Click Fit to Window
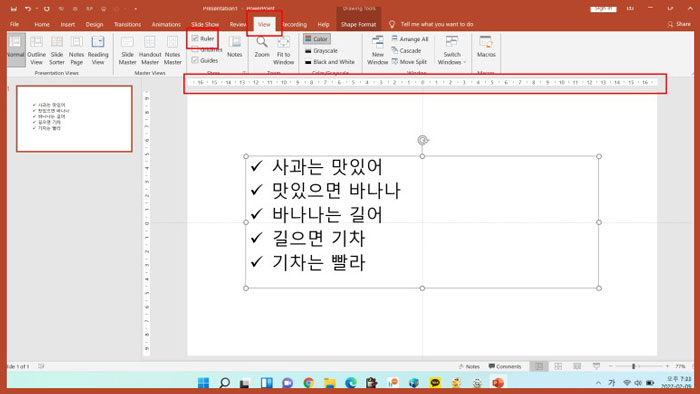Image resolution: width=700 pixels, height=394 pixels. coord(283,50)
